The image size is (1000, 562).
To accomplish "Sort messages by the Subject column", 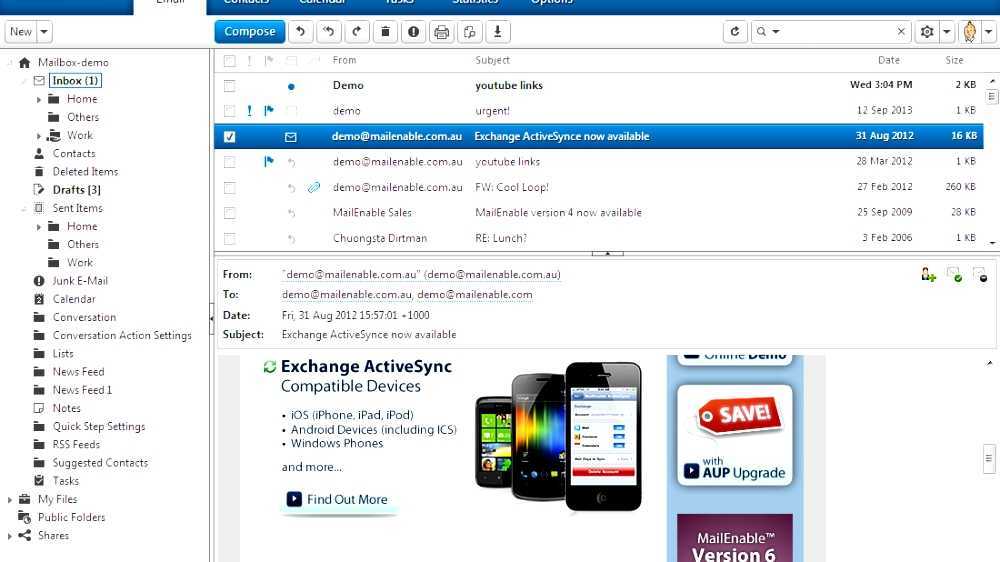I will (x=492, y=60).
